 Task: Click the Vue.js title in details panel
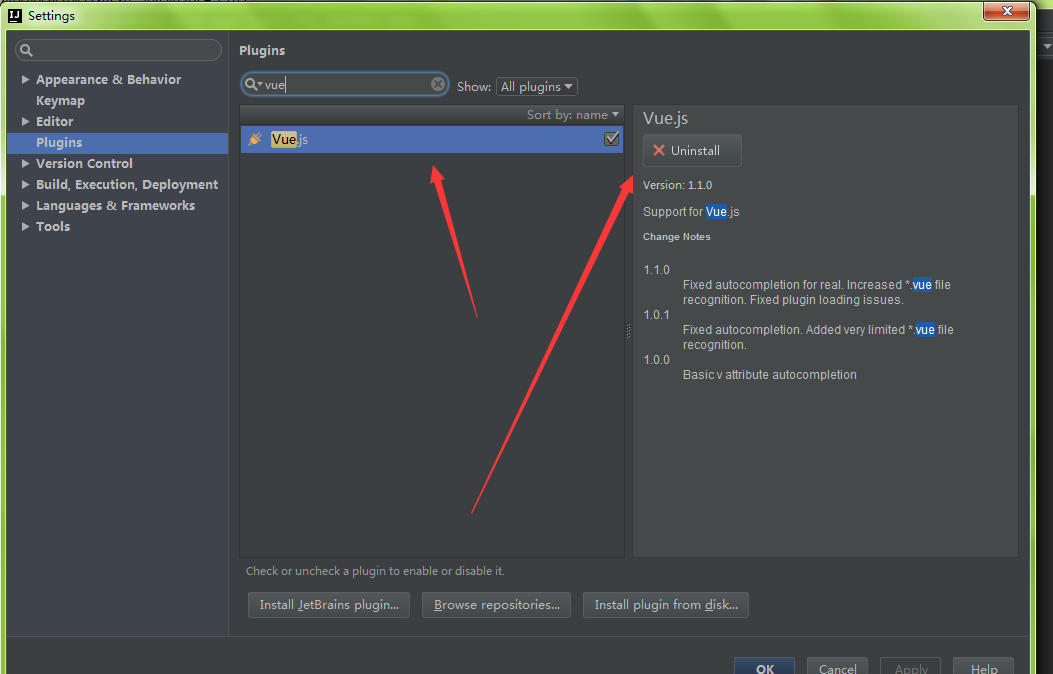tap(666, 119)
